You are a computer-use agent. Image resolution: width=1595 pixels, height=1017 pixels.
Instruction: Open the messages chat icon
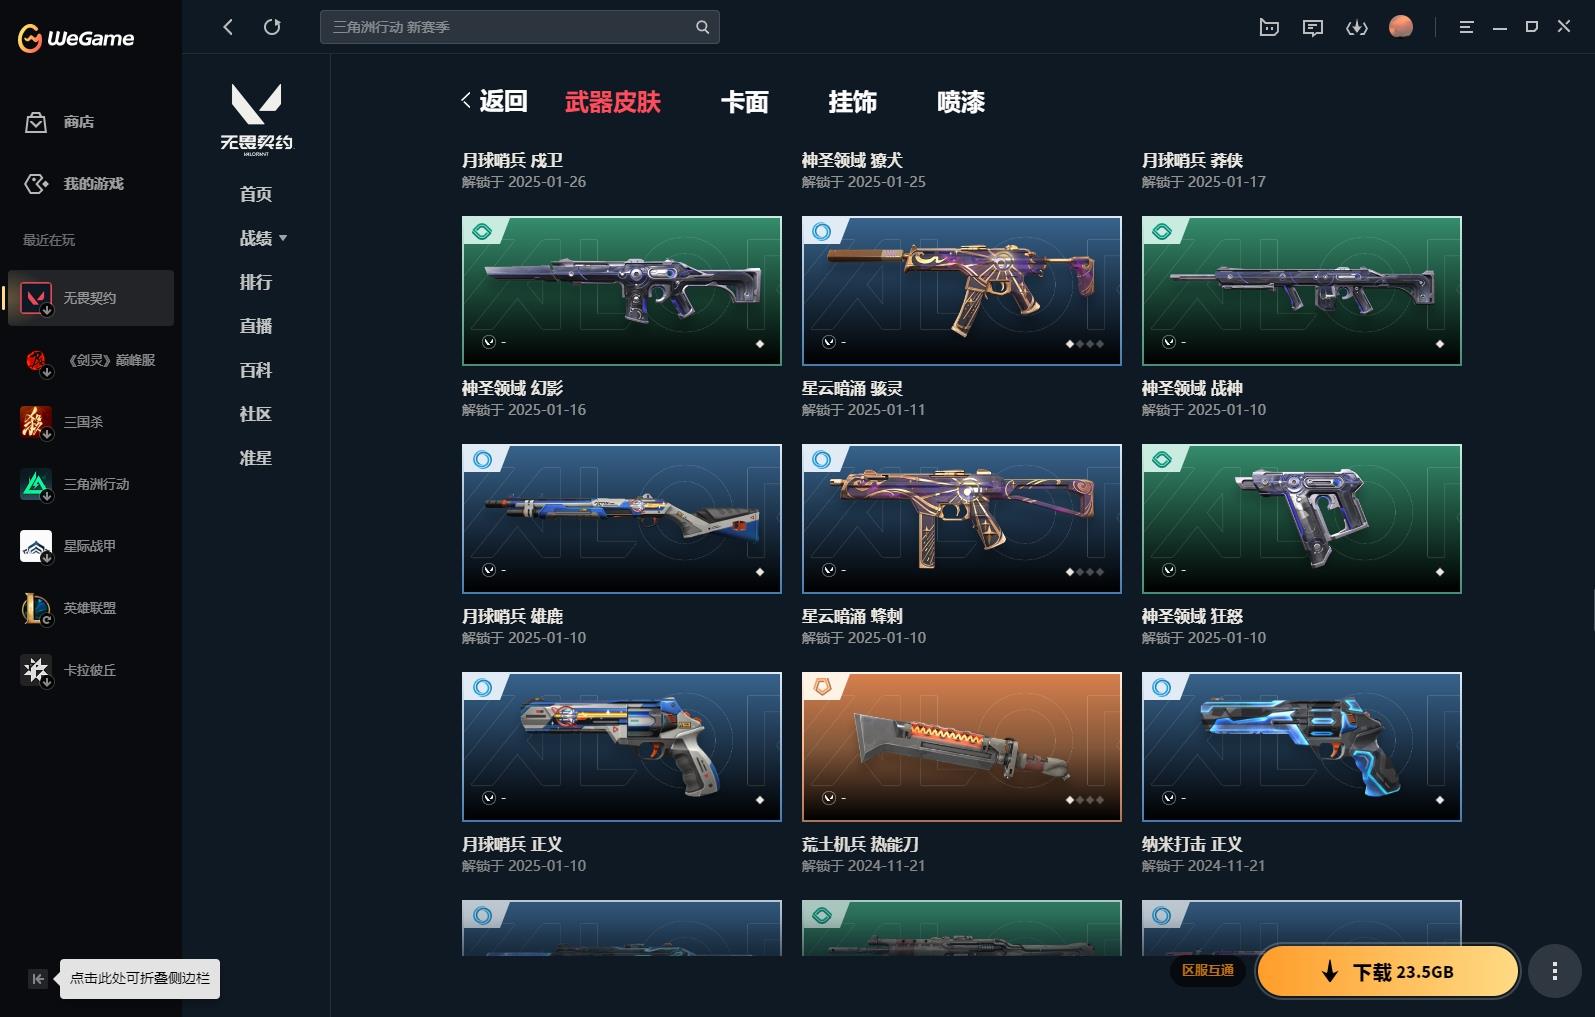(x=1312, y=27)
